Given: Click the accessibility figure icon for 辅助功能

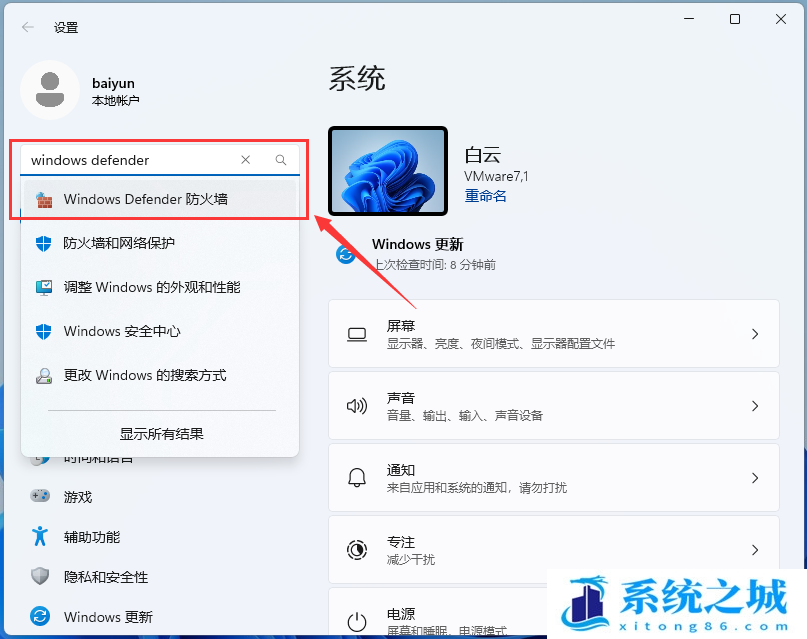Looking at the screenshot, I should click(40, 536).
